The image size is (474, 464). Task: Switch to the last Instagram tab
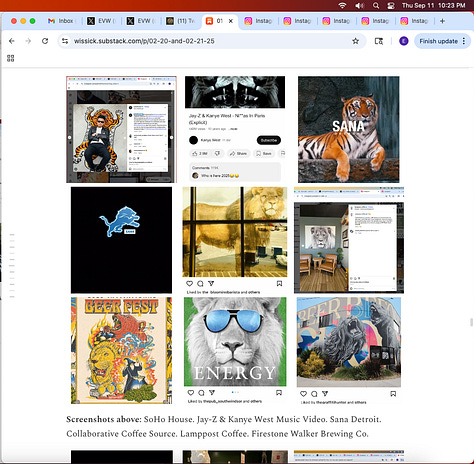414,21
